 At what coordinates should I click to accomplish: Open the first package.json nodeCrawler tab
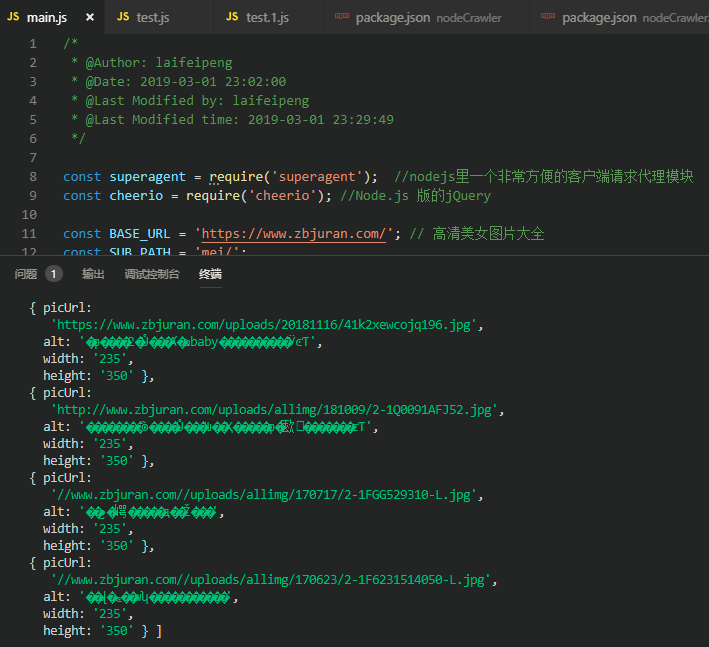pyautogui.click(x=426, y=17)
